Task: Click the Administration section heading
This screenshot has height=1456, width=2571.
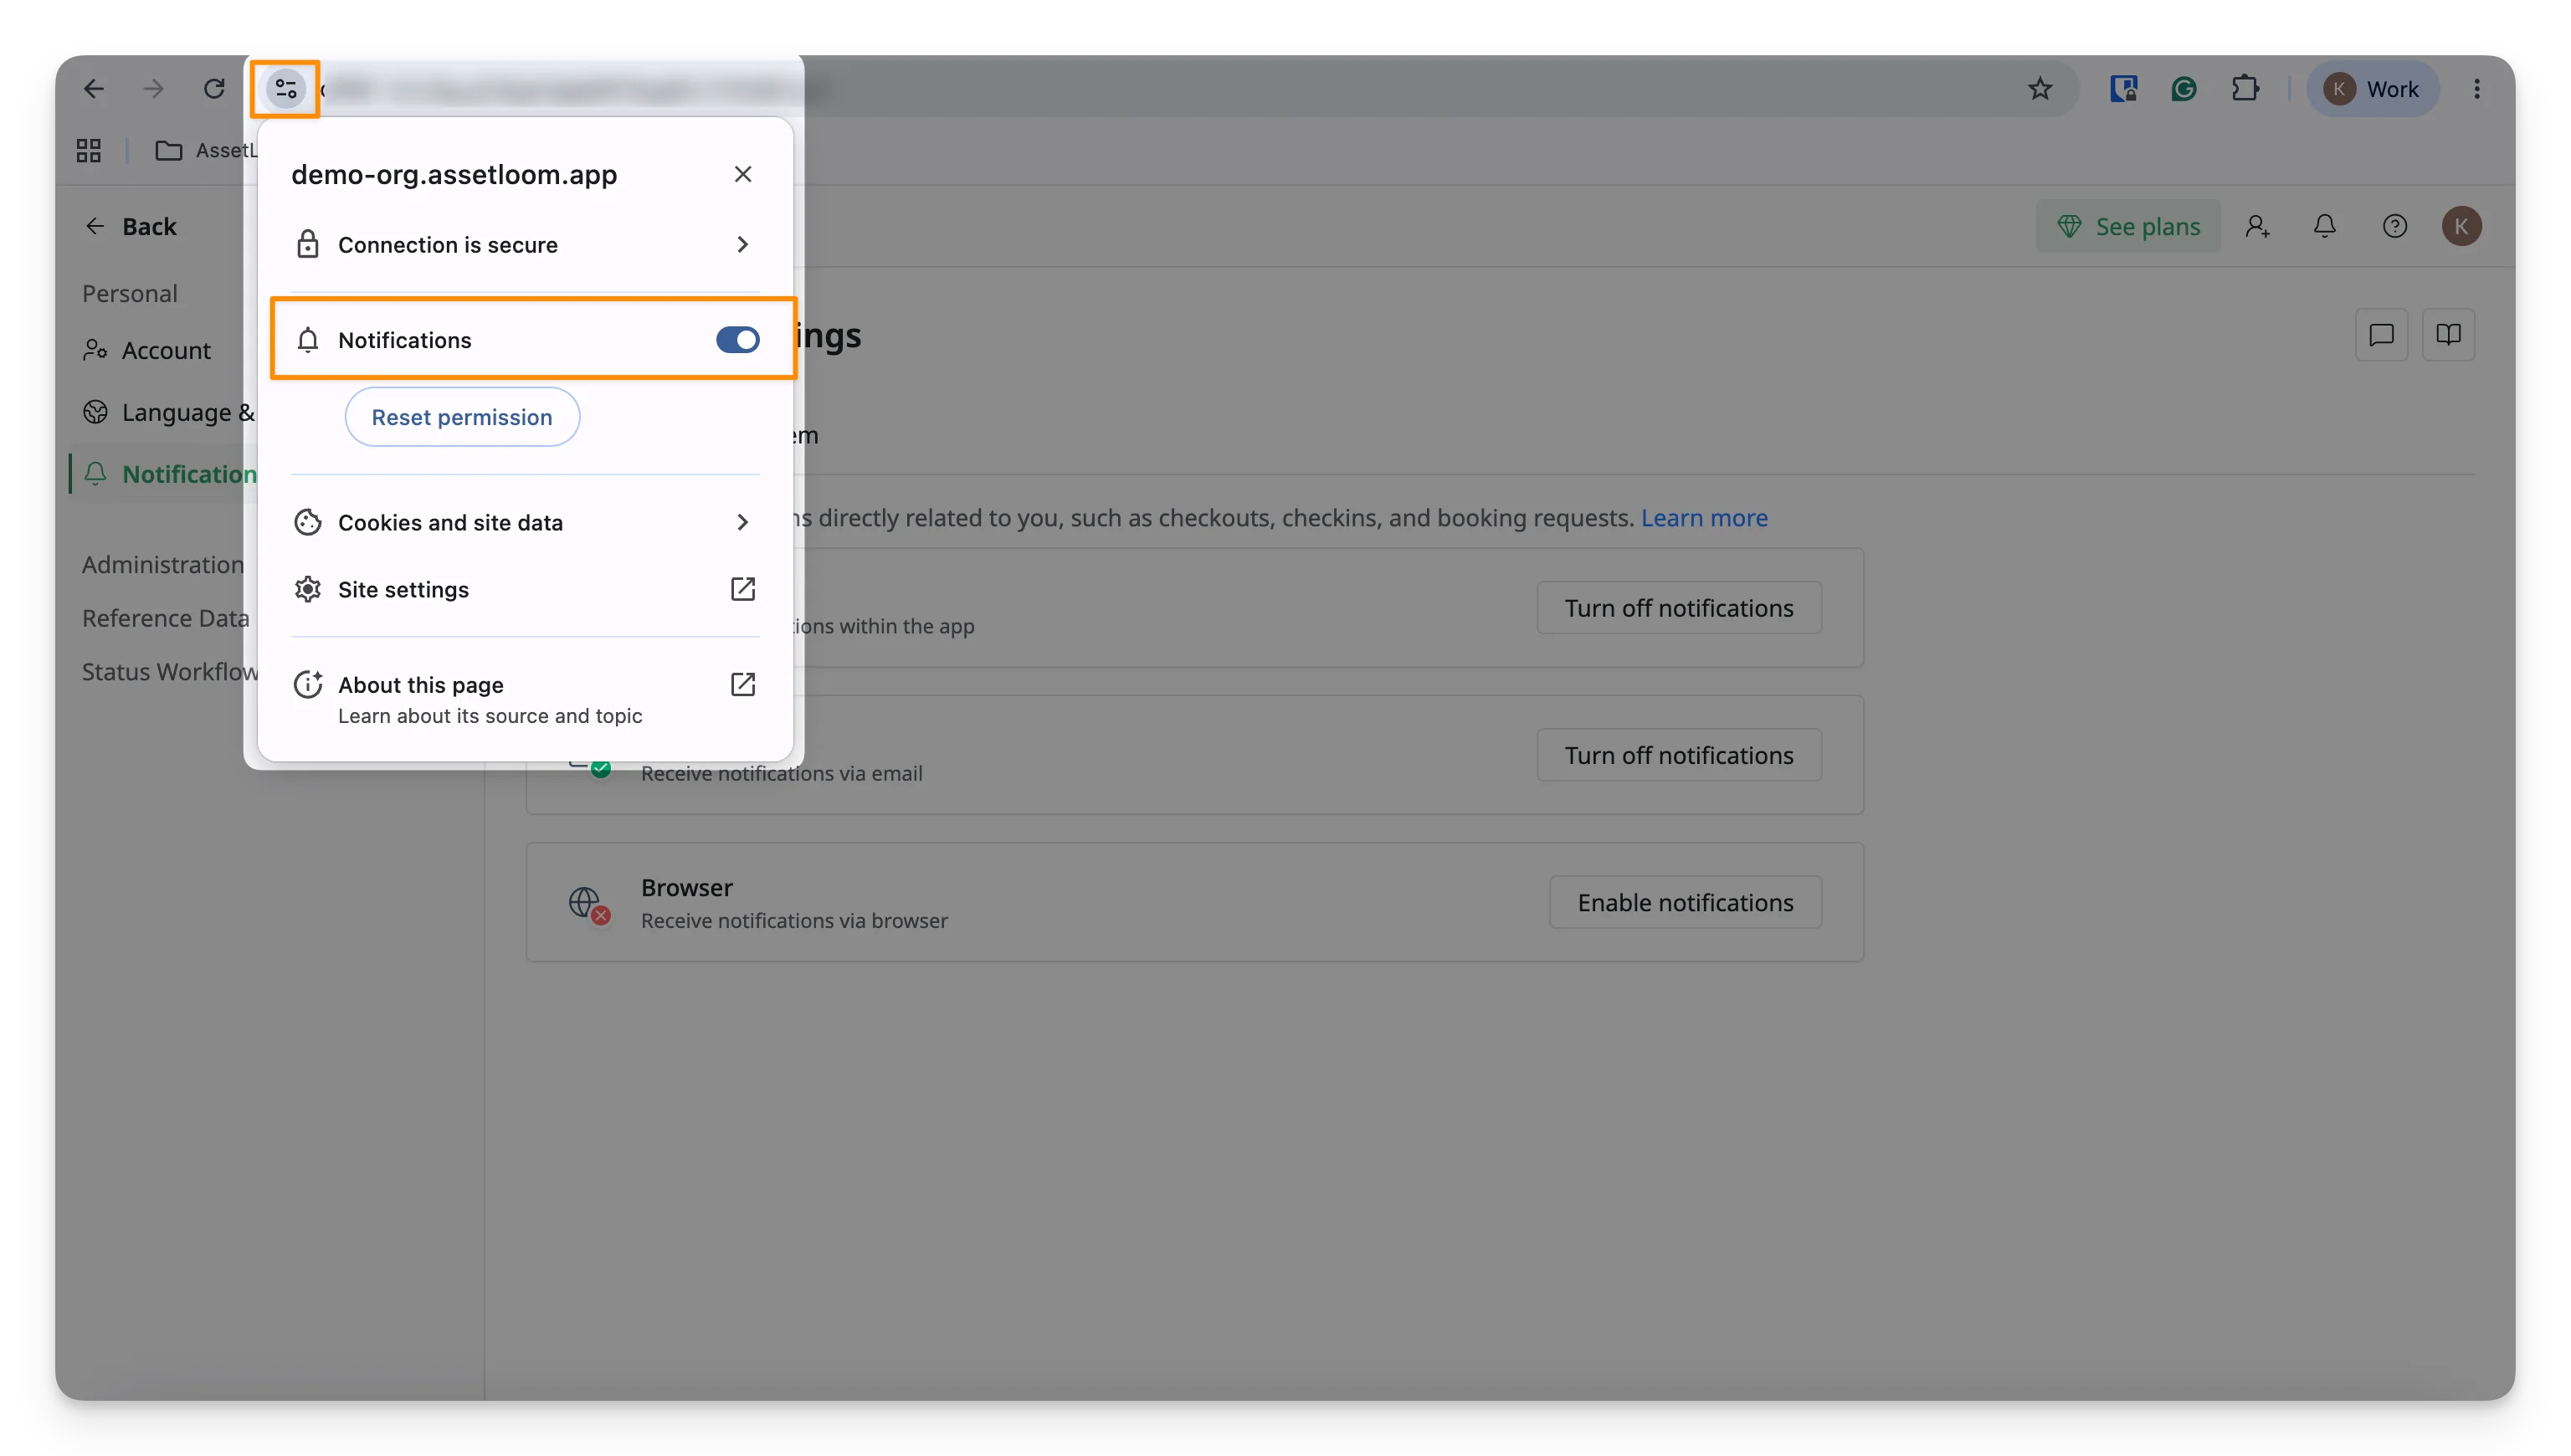Action: click(163, 564)
